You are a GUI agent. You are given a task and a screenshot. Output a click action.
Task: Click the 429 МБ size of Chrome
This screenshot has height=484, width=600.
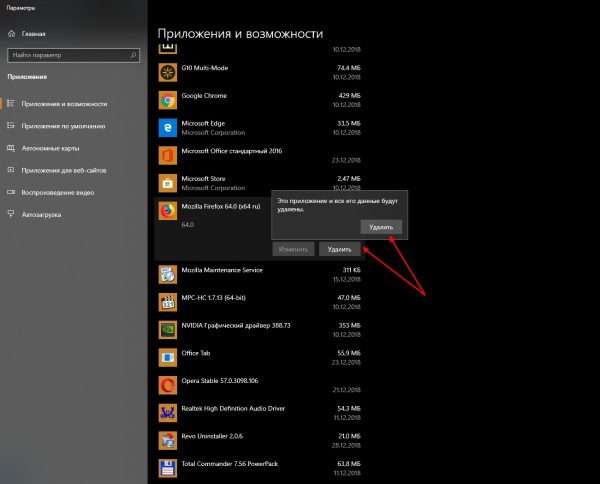tap(349, 96)
